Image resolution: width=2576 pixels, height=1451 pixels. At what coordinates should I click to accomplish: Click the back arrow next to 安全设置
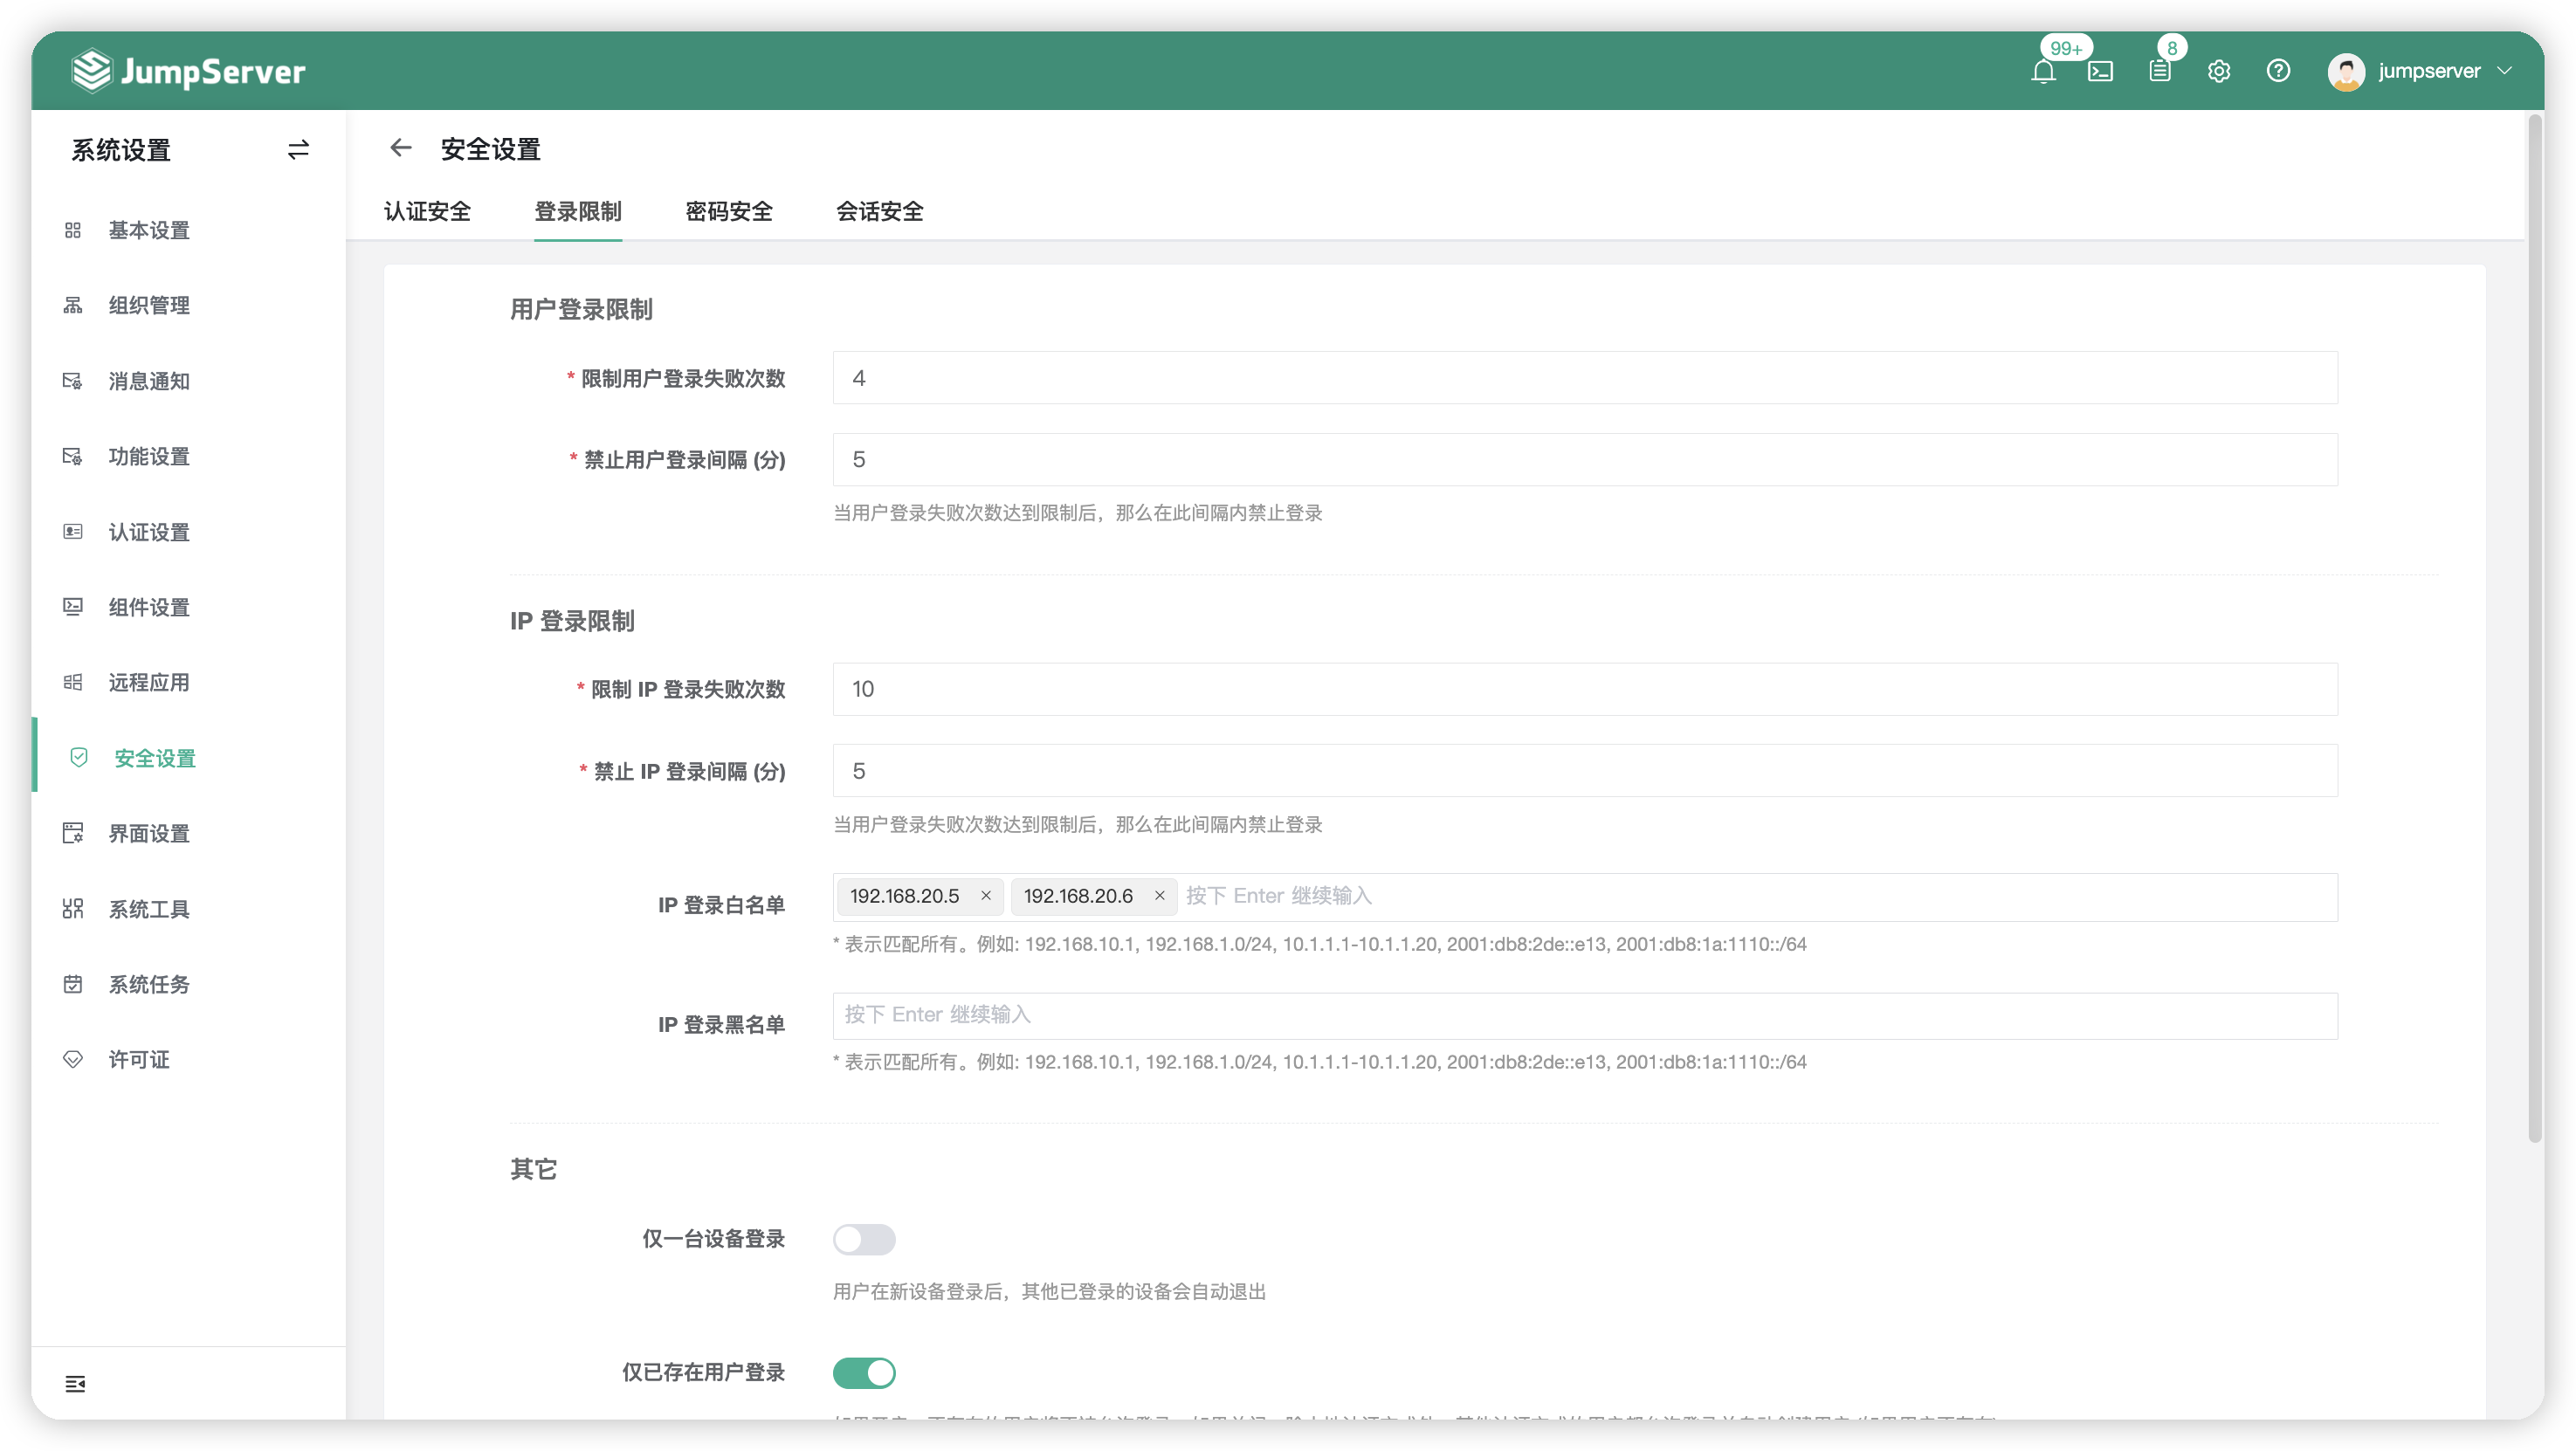(400, 148)
